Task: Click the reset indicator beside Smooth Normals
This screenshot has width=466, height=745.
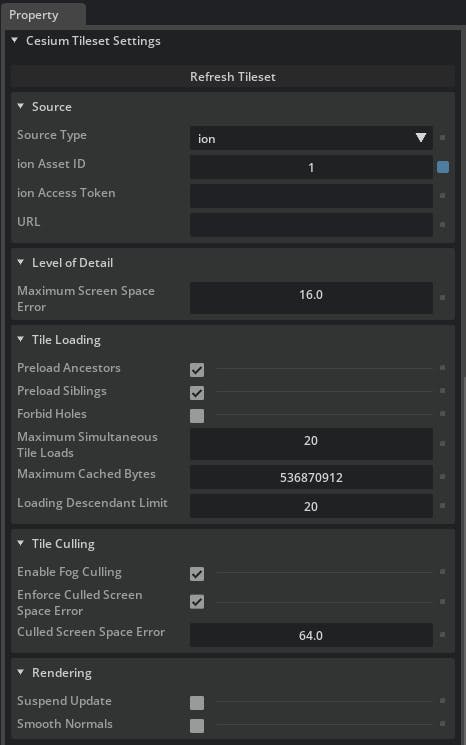Action: (442, 724)
